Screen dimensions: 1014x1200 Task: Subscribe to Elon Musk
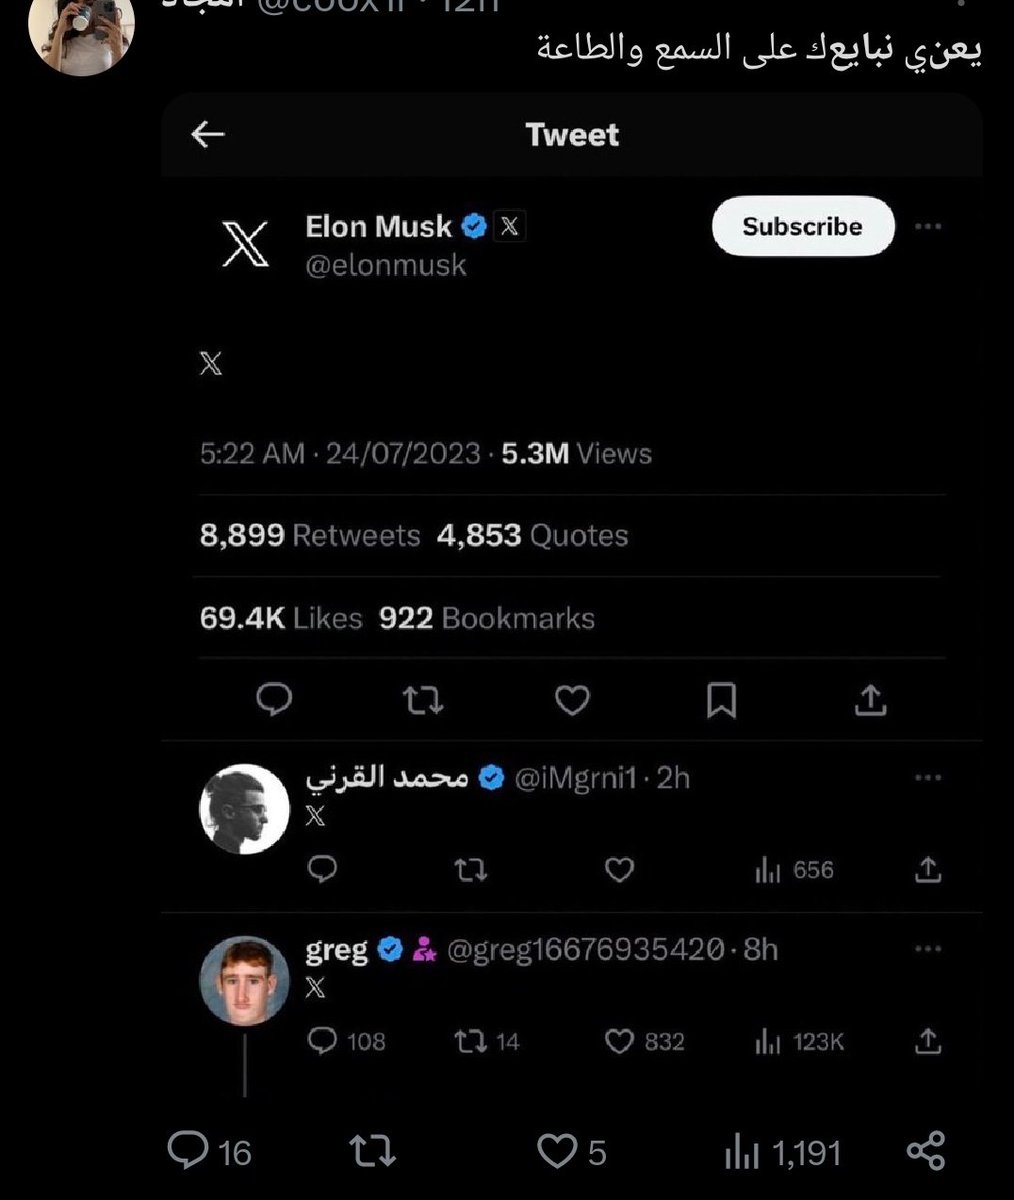[x=801, y=226]
